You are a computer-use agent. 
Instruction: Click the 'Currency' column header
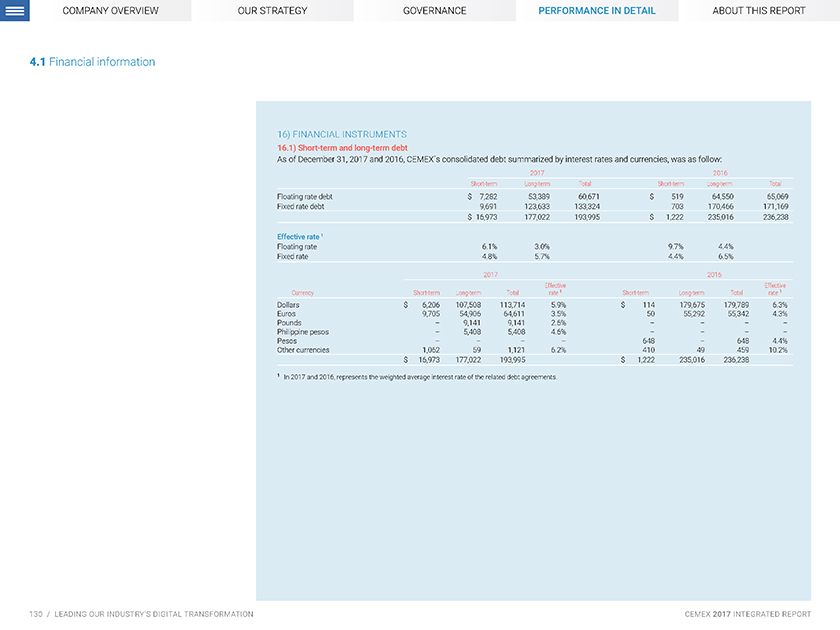point(303,292)
